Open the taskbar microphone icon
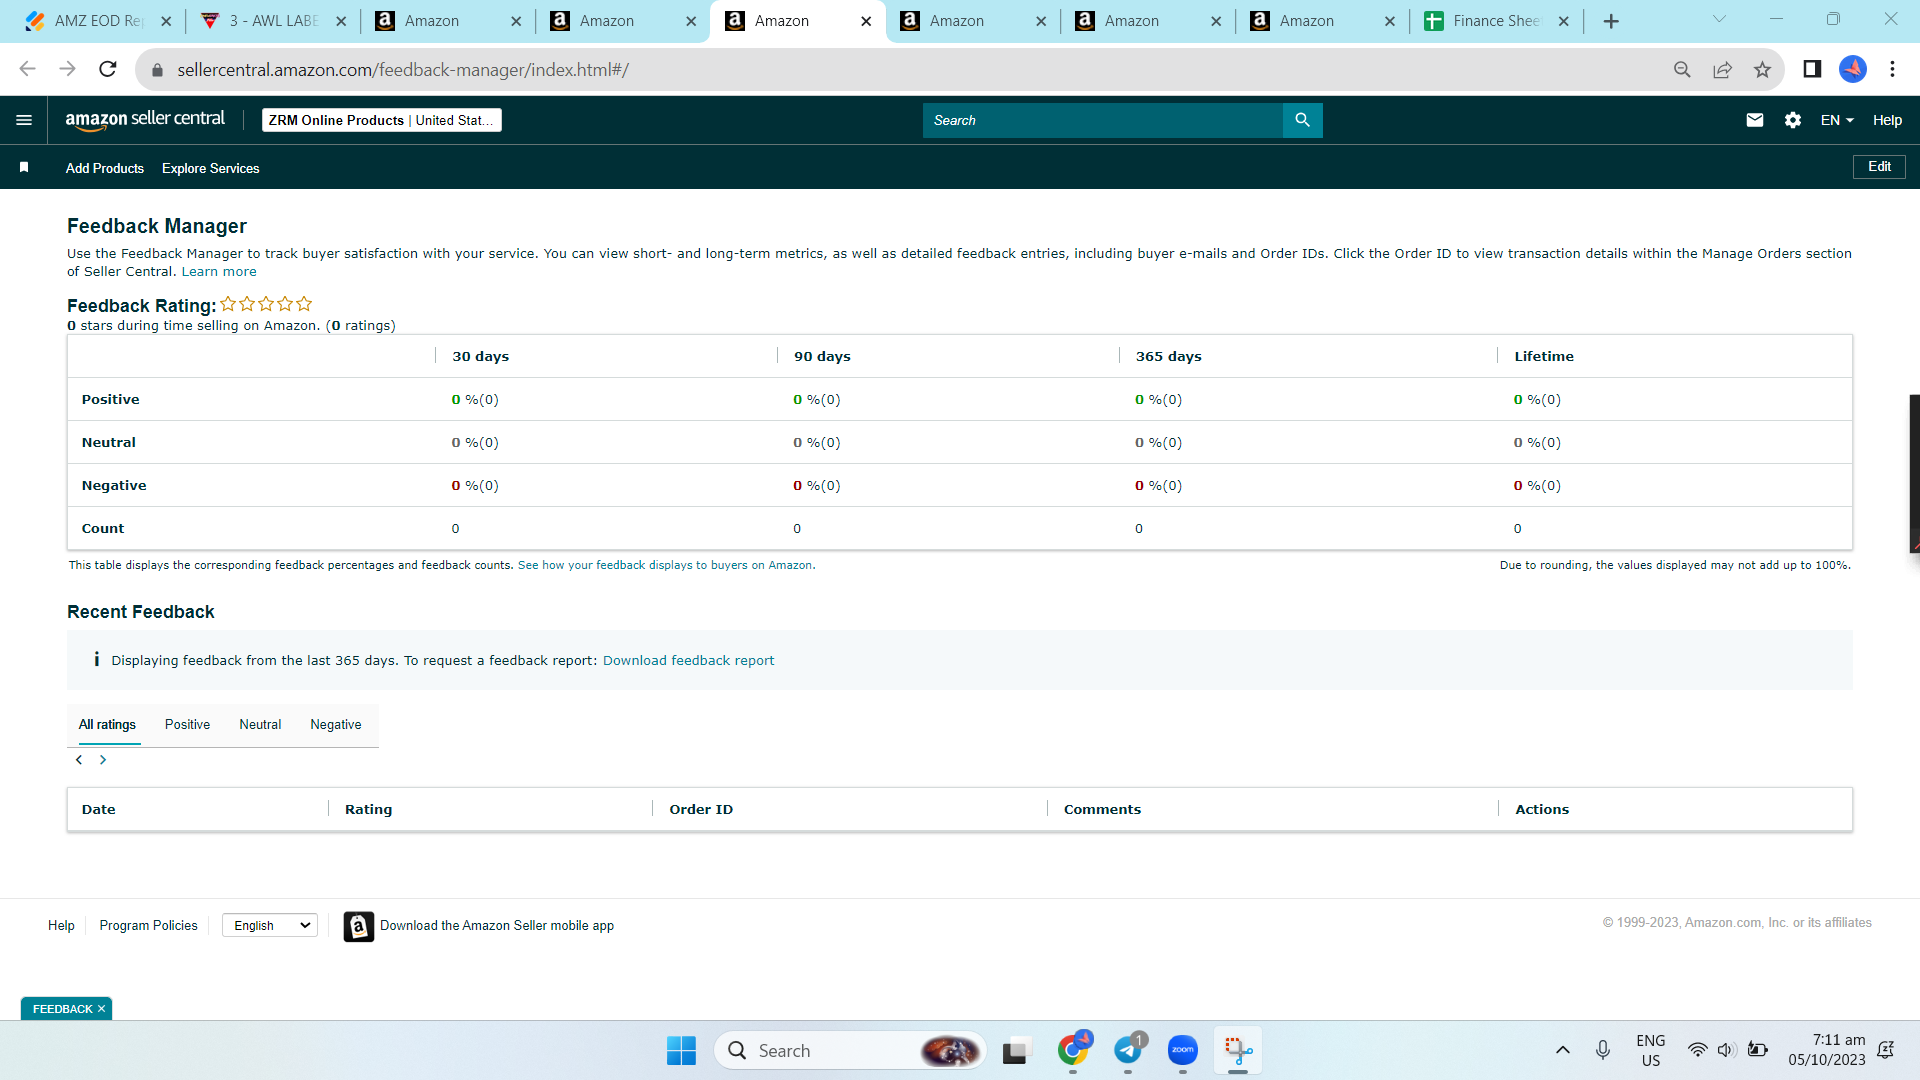 coord(1603,1050)
